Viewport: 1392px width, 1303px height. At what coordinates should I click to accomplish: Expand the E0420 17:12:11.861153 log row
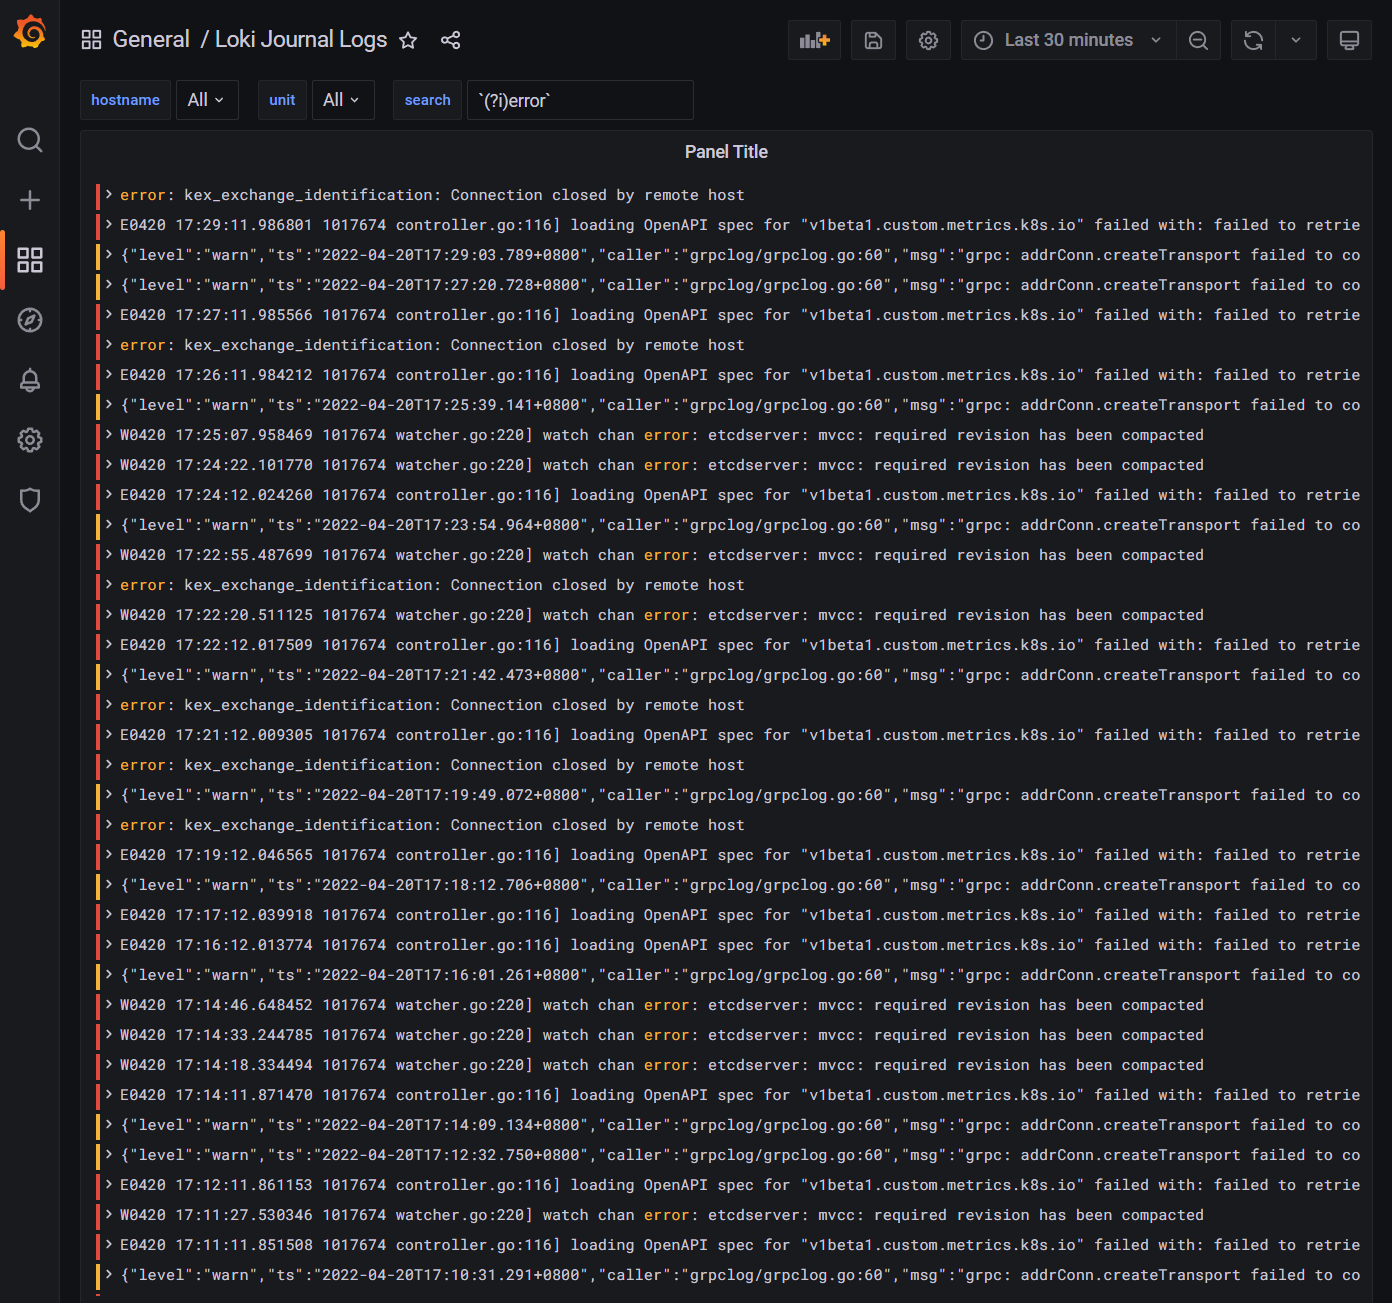tap(109, 1184)
